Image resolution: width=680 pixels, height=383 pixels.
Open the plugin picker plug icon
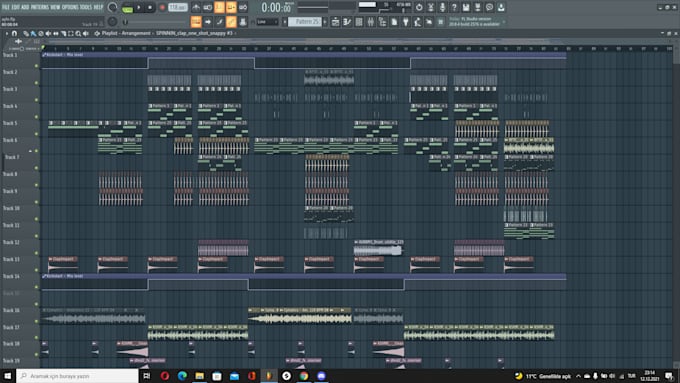(405, 22)
